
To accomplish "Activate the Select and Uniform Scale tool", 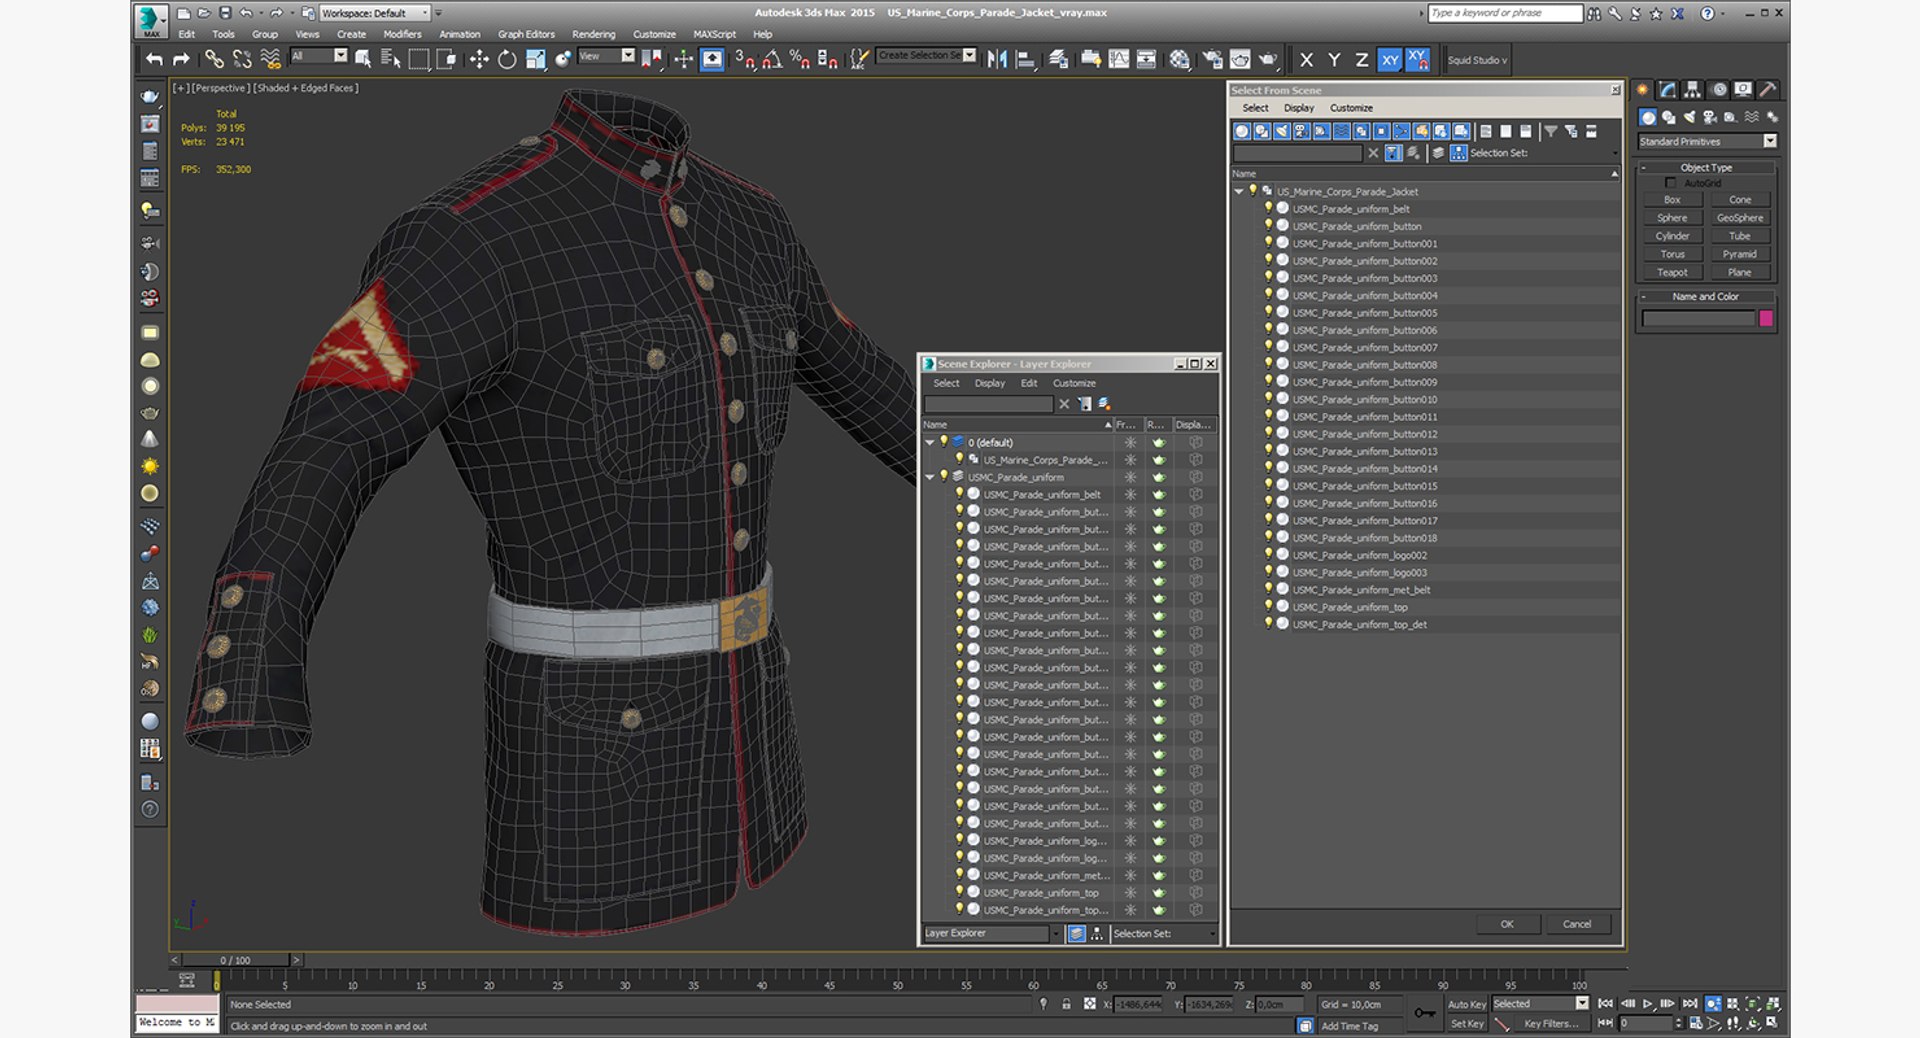I will coord(535,60).
